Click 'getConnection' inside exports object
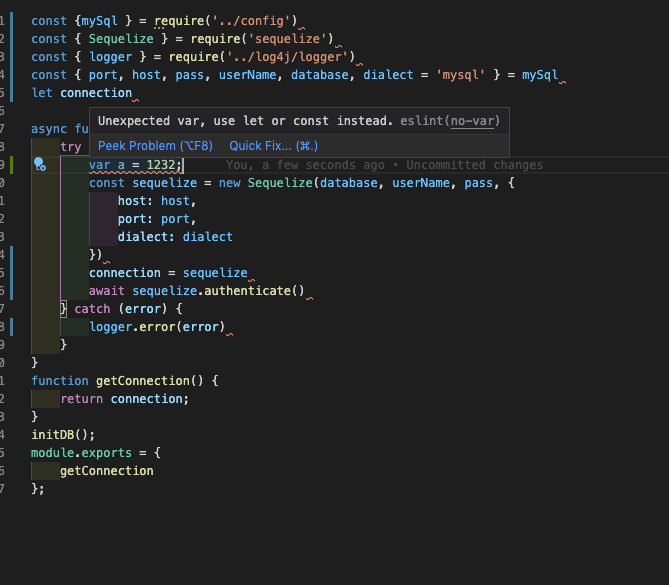This screenshot has width=669, height=585. point(107,471)
